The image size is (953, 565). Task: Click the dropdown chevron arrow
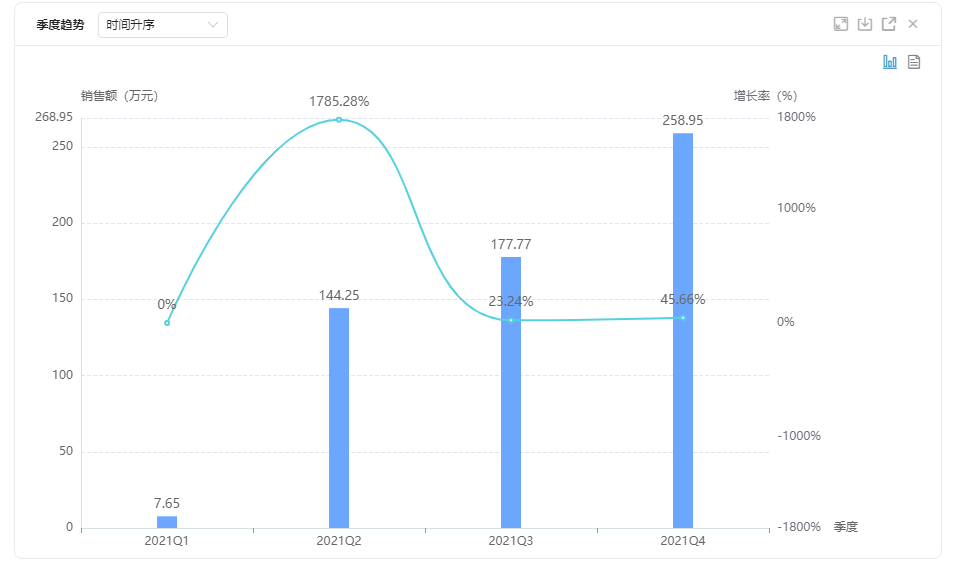[x=213, y=25]
